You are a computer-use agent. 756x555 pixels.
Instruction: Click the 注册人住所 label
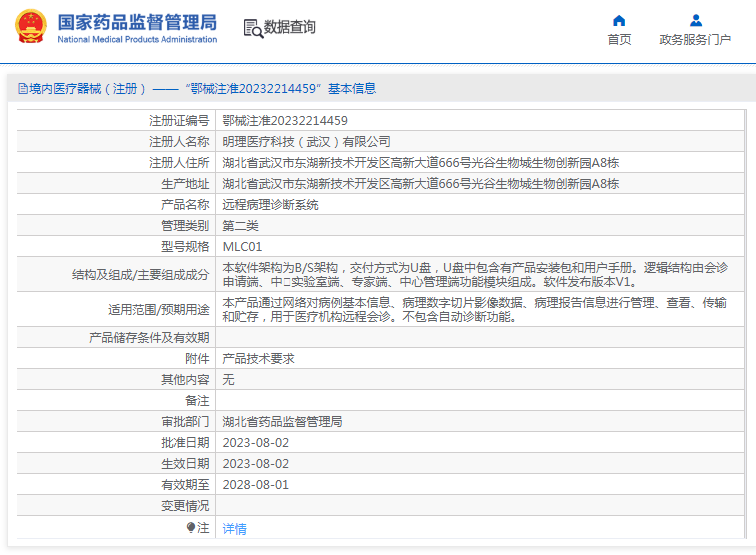179,162
